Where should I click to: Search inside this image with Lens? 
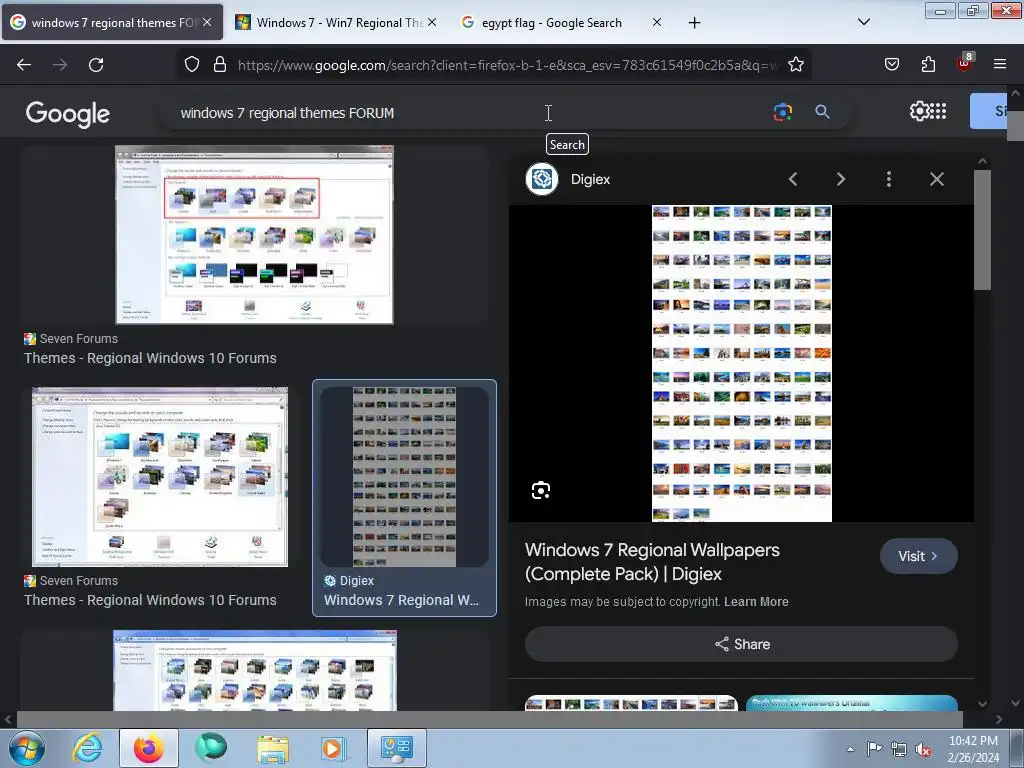[541, 490]
